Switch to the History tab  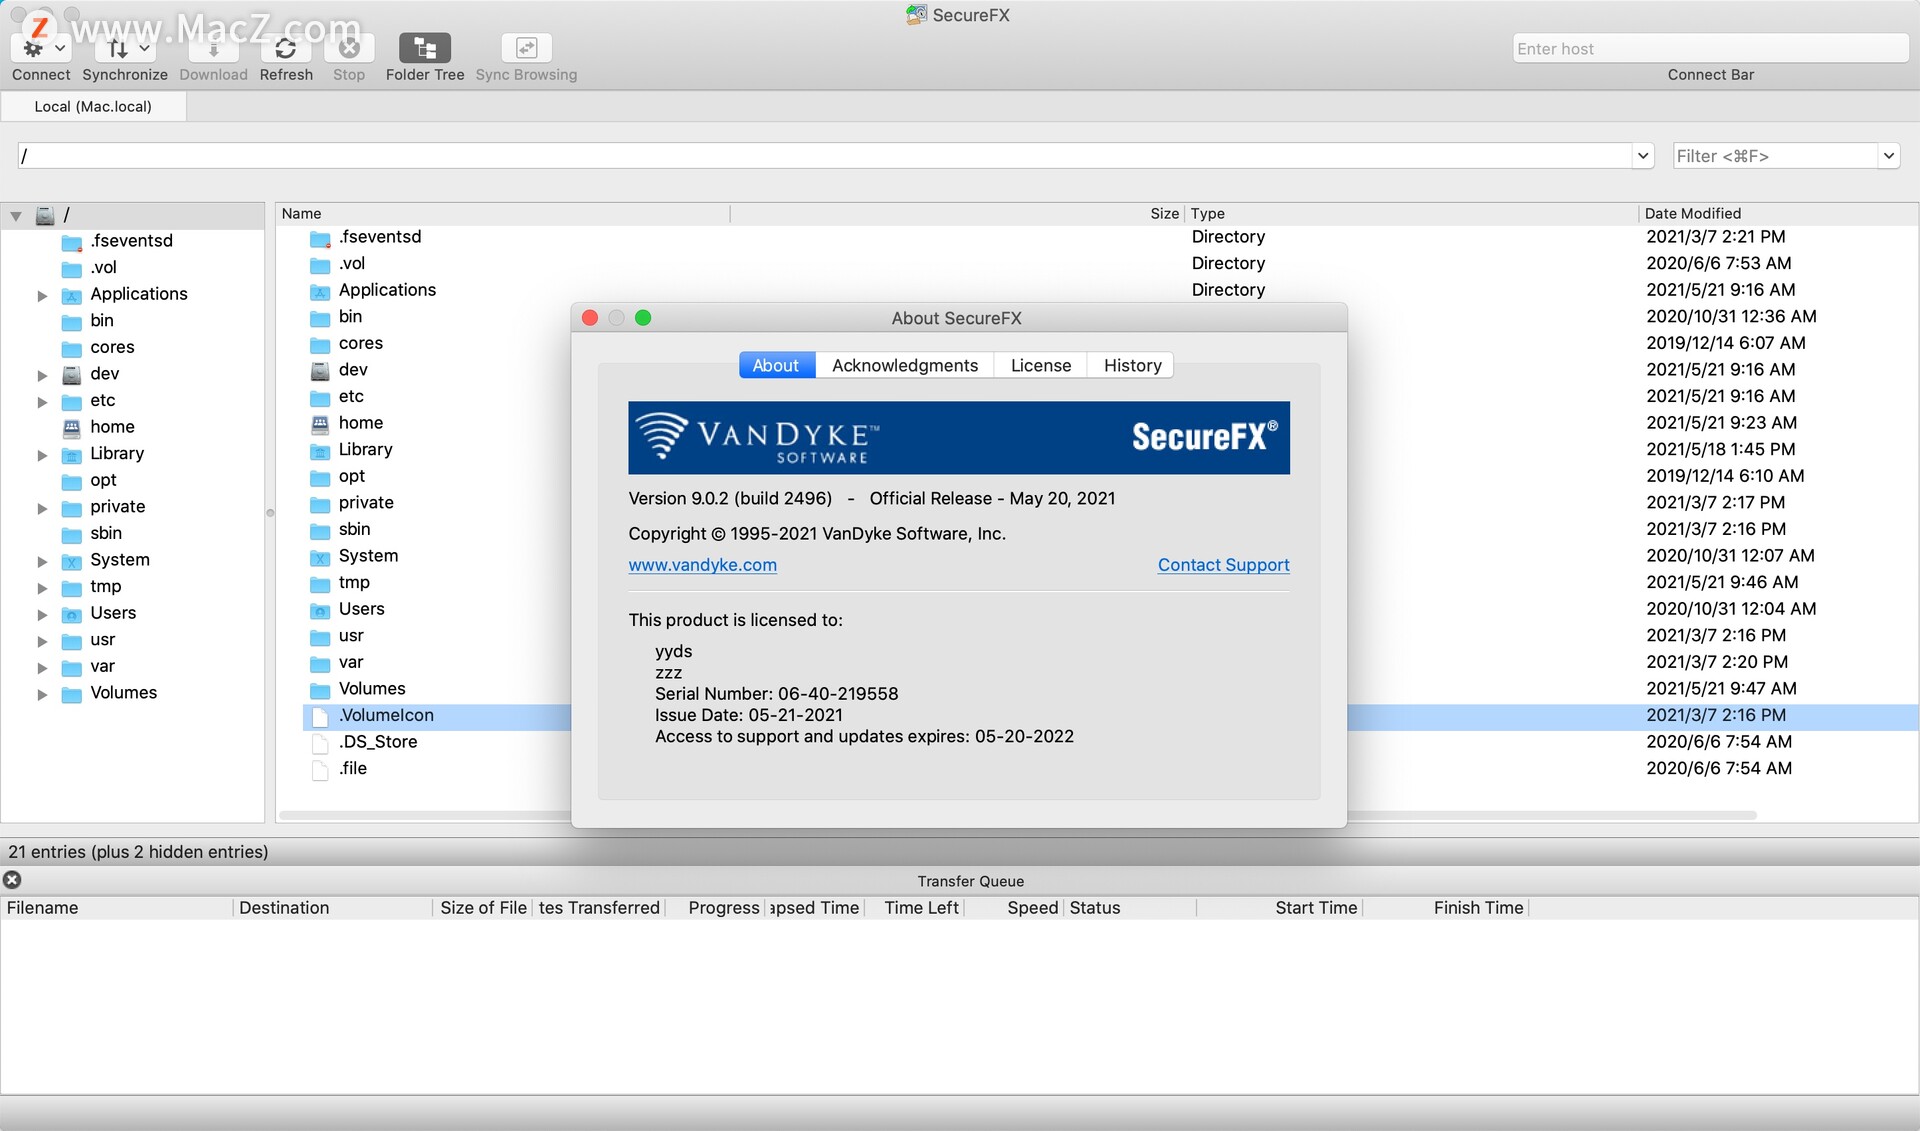pyautogui.click(x=1132, y=365)
